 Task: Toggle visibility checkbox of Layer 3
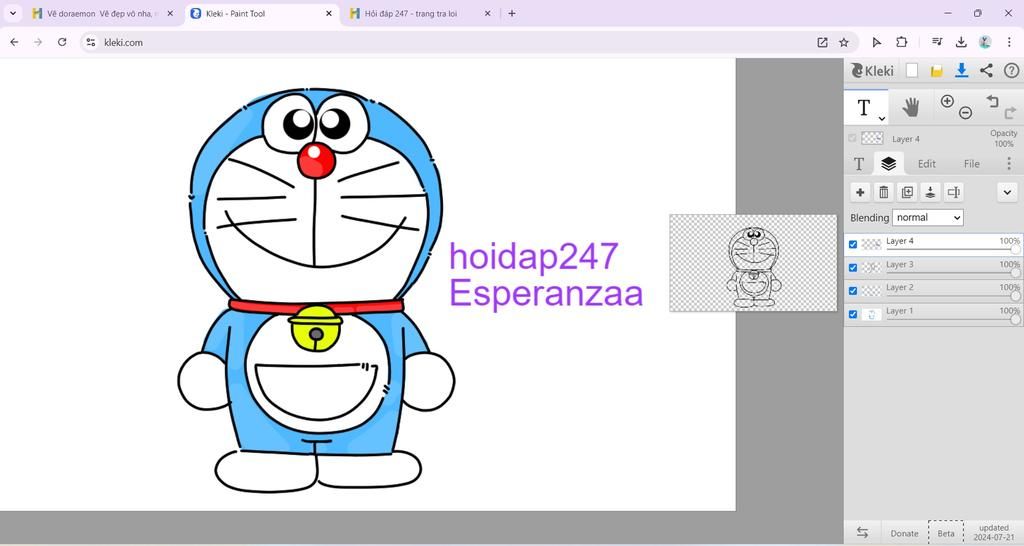853,268
